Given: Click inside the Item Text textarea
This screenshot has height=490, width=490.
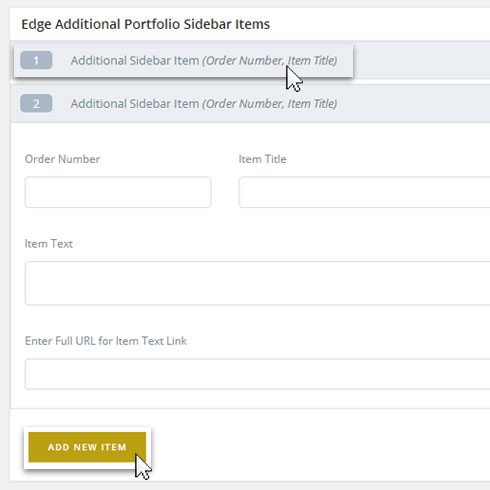Looking at the screenshot, I should 257,283.
